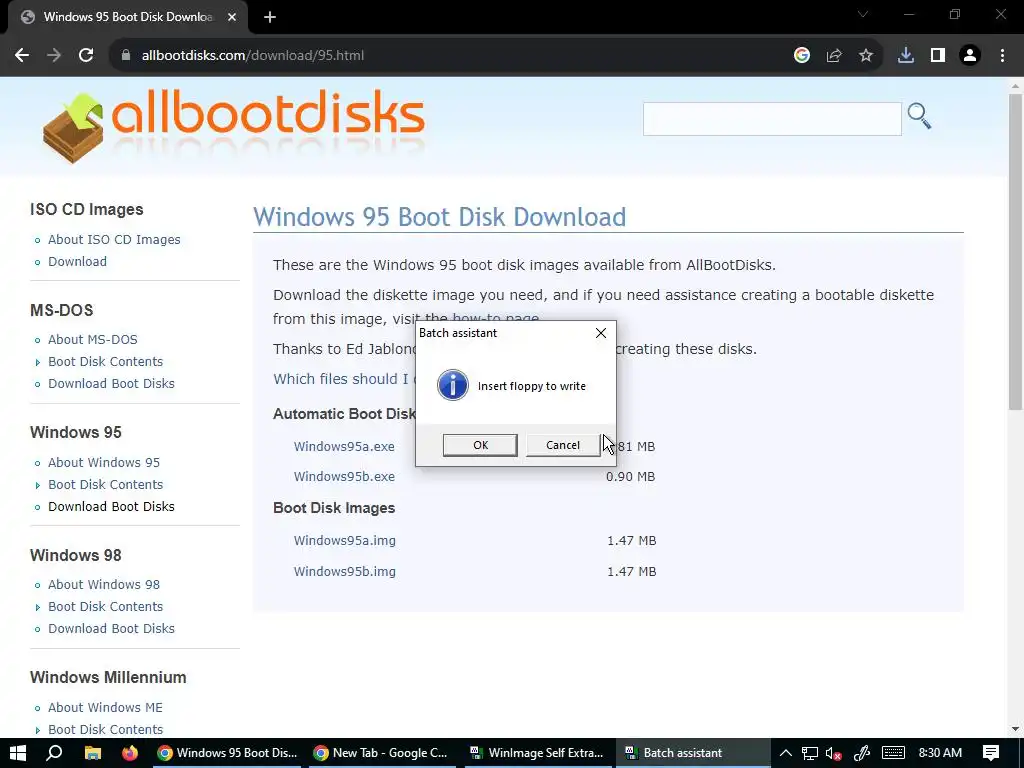Viewport: 1024px width, 768px height.
Task: Open taskbar search icon
Action: [x=55, y=753]
